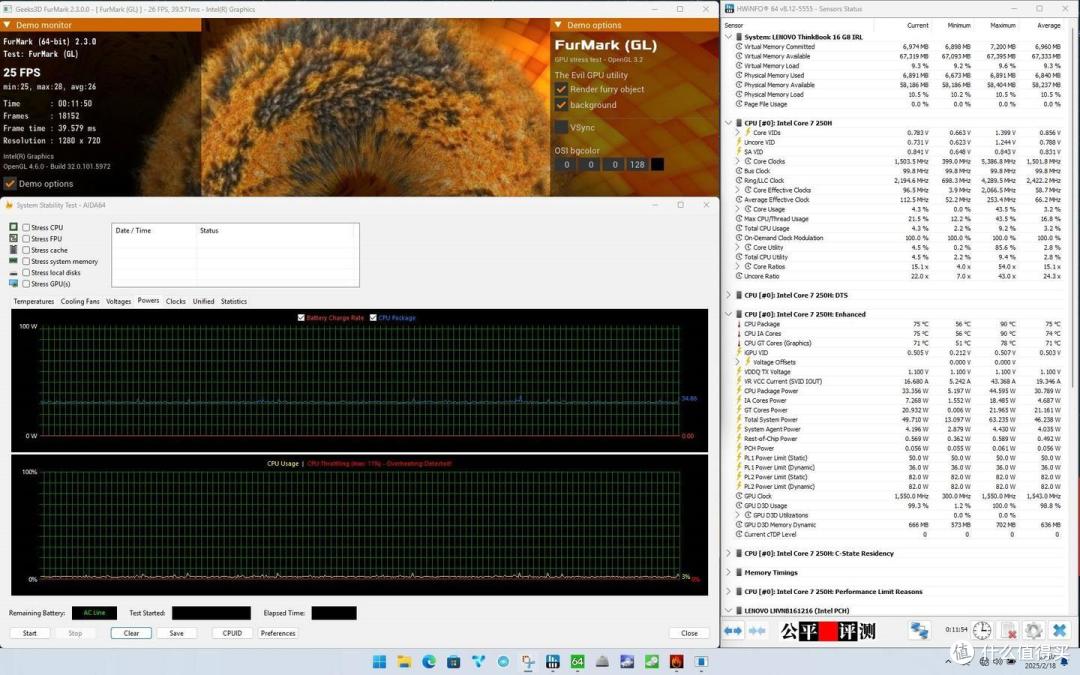Close sensors with blue X icon

pos(1059,630)
